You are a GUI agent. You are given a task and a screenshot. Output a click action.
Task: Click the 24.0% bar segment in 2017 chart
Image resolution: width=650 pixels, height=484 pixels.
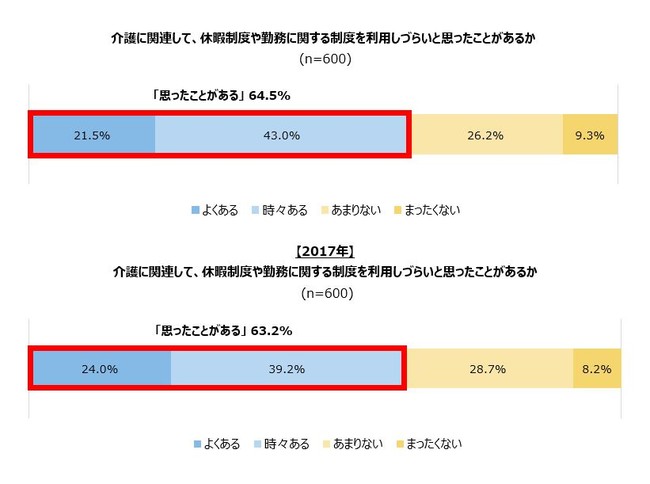click(x=102, y=369)
